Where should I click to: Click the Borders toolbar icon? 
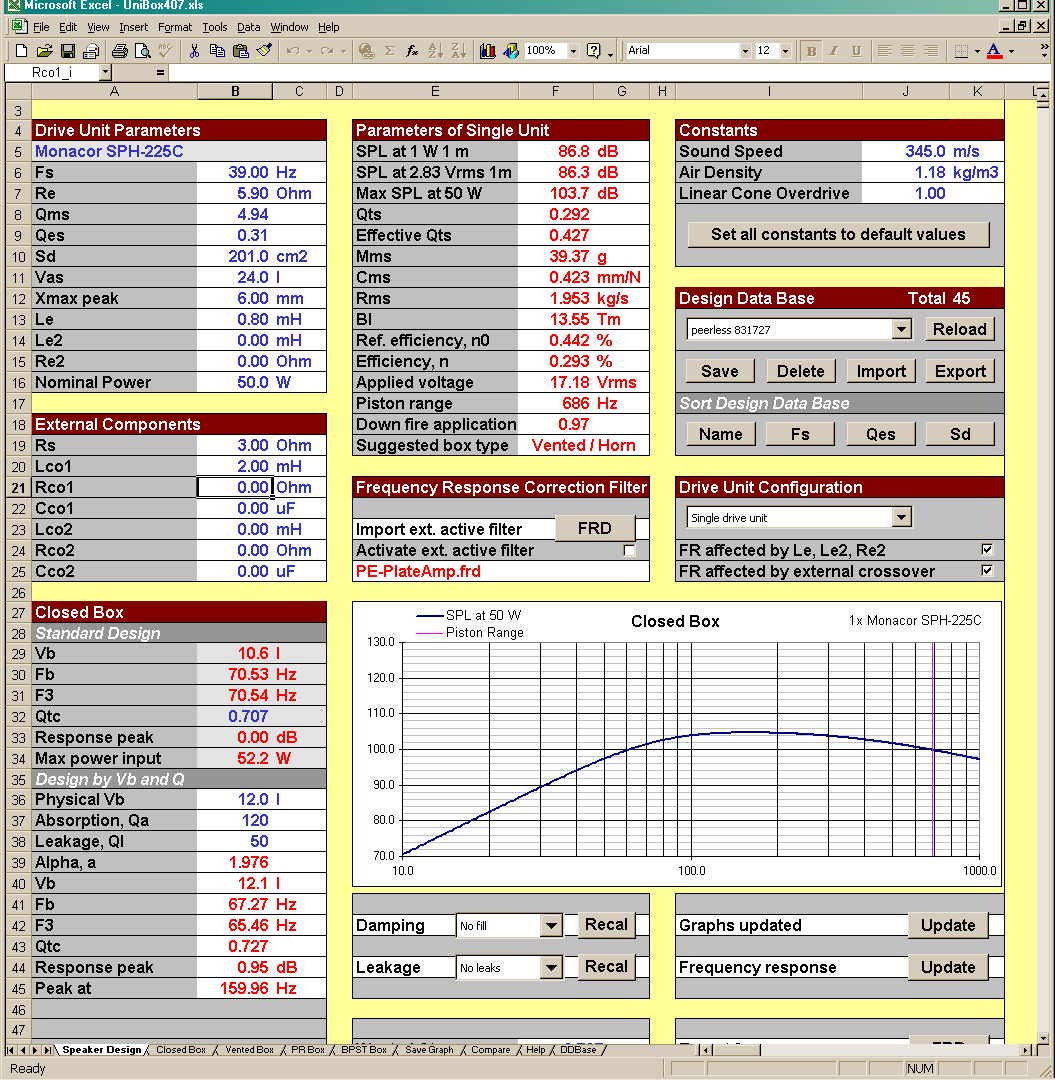[x=961, y=51]
